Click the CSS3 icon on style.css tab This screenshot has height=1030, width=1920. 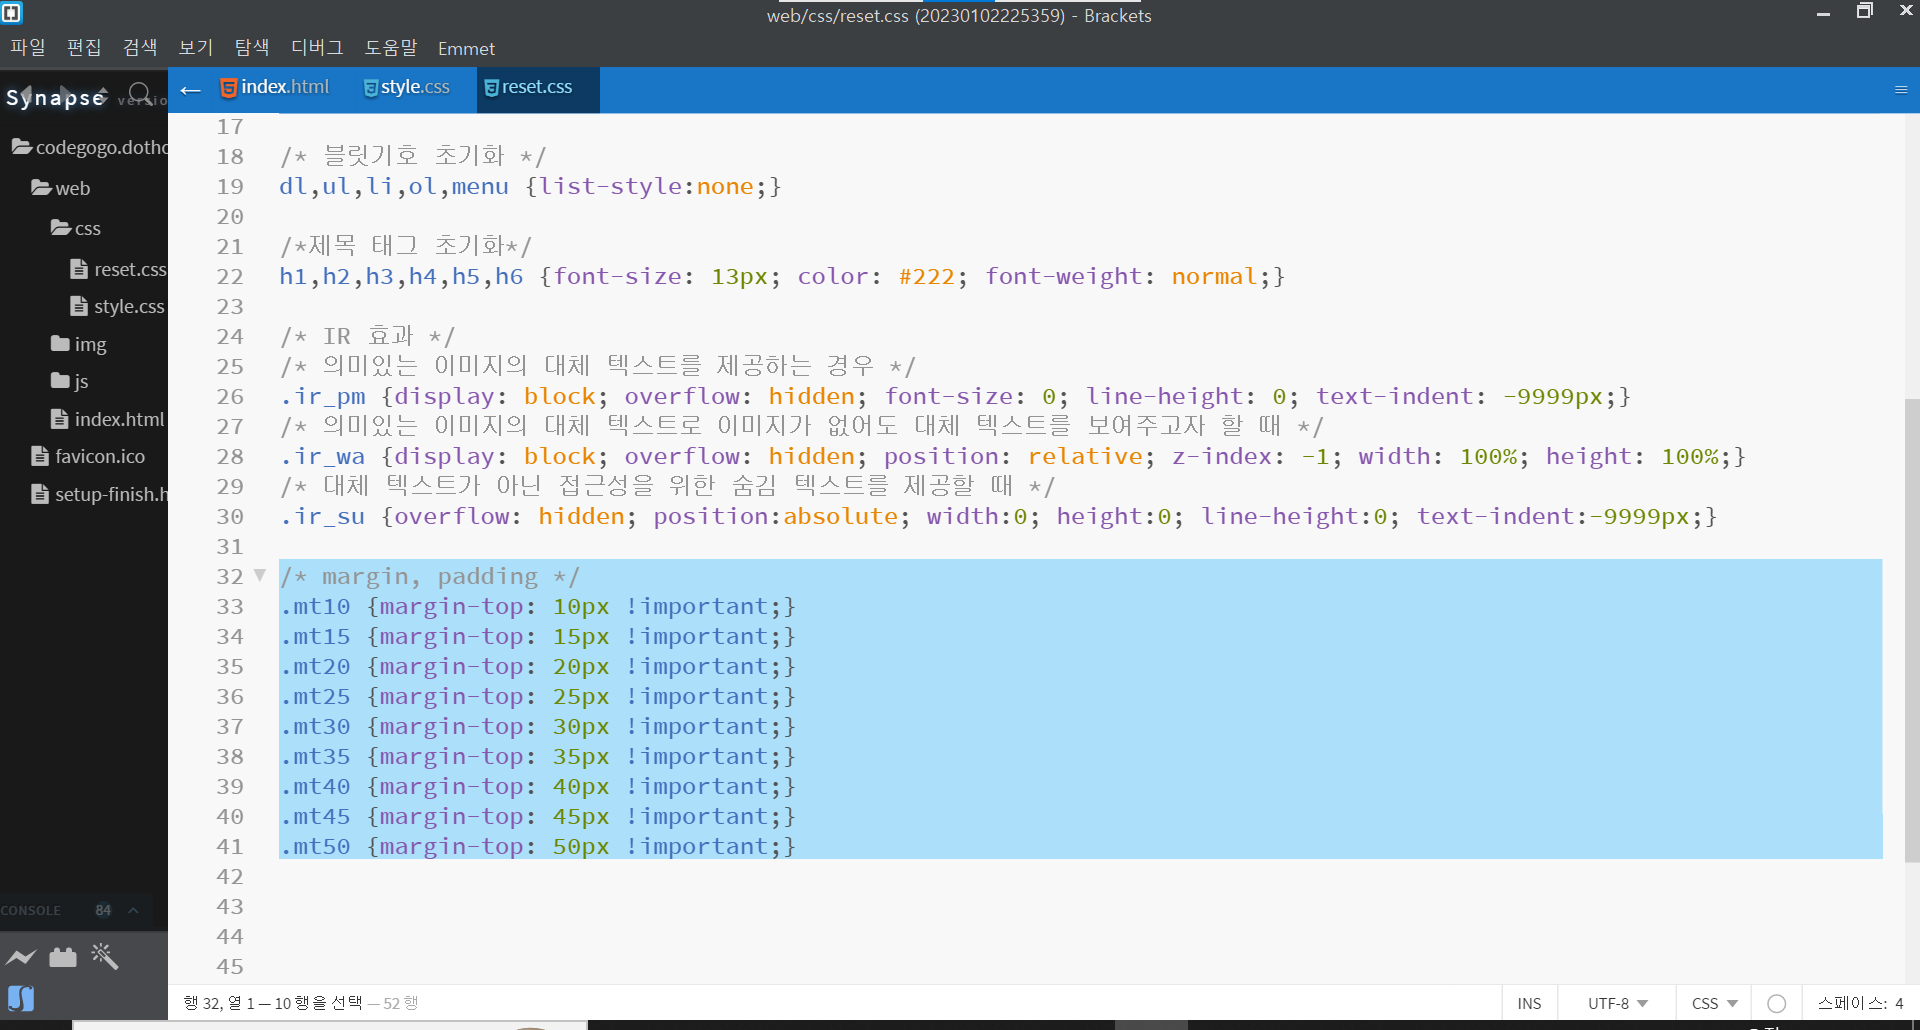(x=370, y=88)
